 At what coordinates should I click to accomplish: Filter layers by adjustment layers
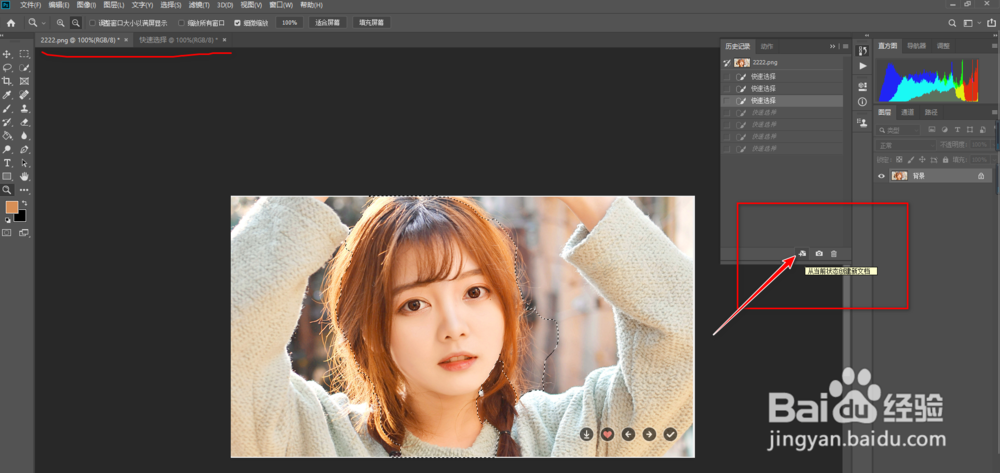945,130
